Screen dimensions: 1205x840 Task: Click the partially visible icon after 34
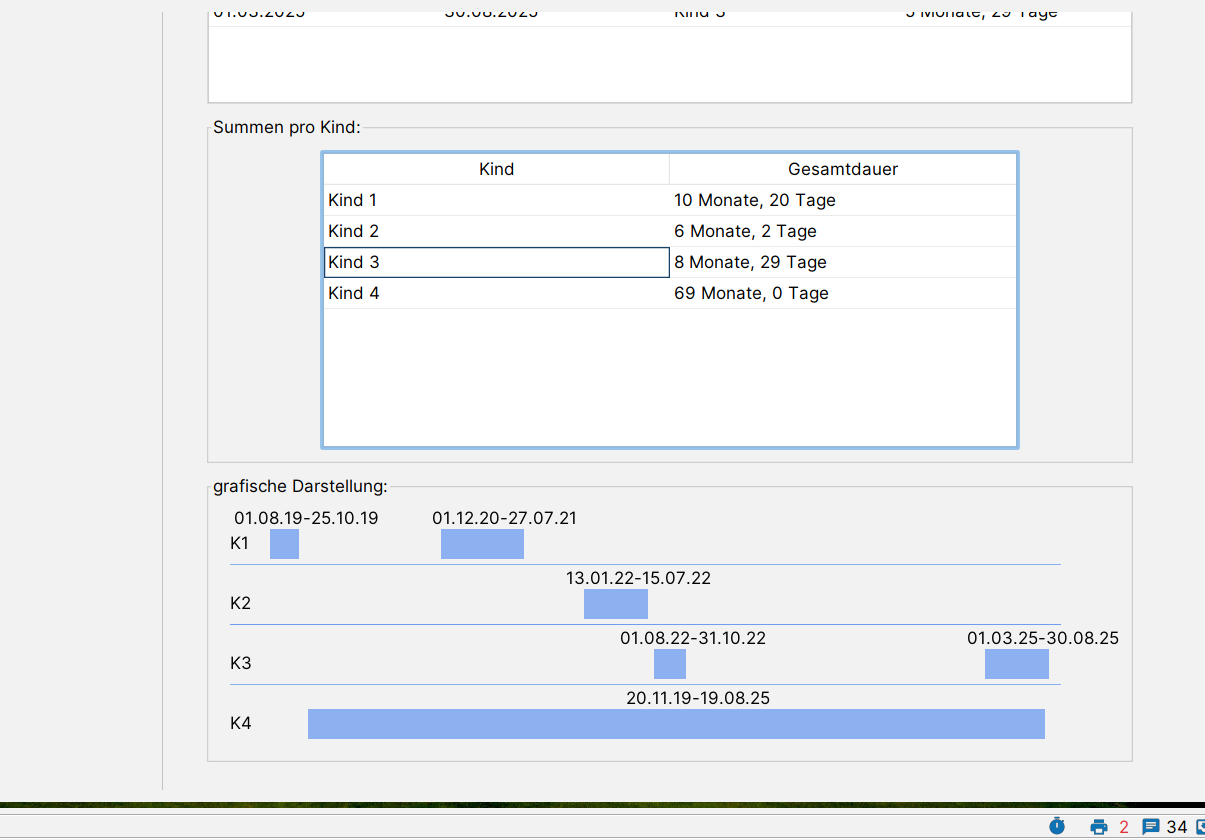tap(1200, 827)
